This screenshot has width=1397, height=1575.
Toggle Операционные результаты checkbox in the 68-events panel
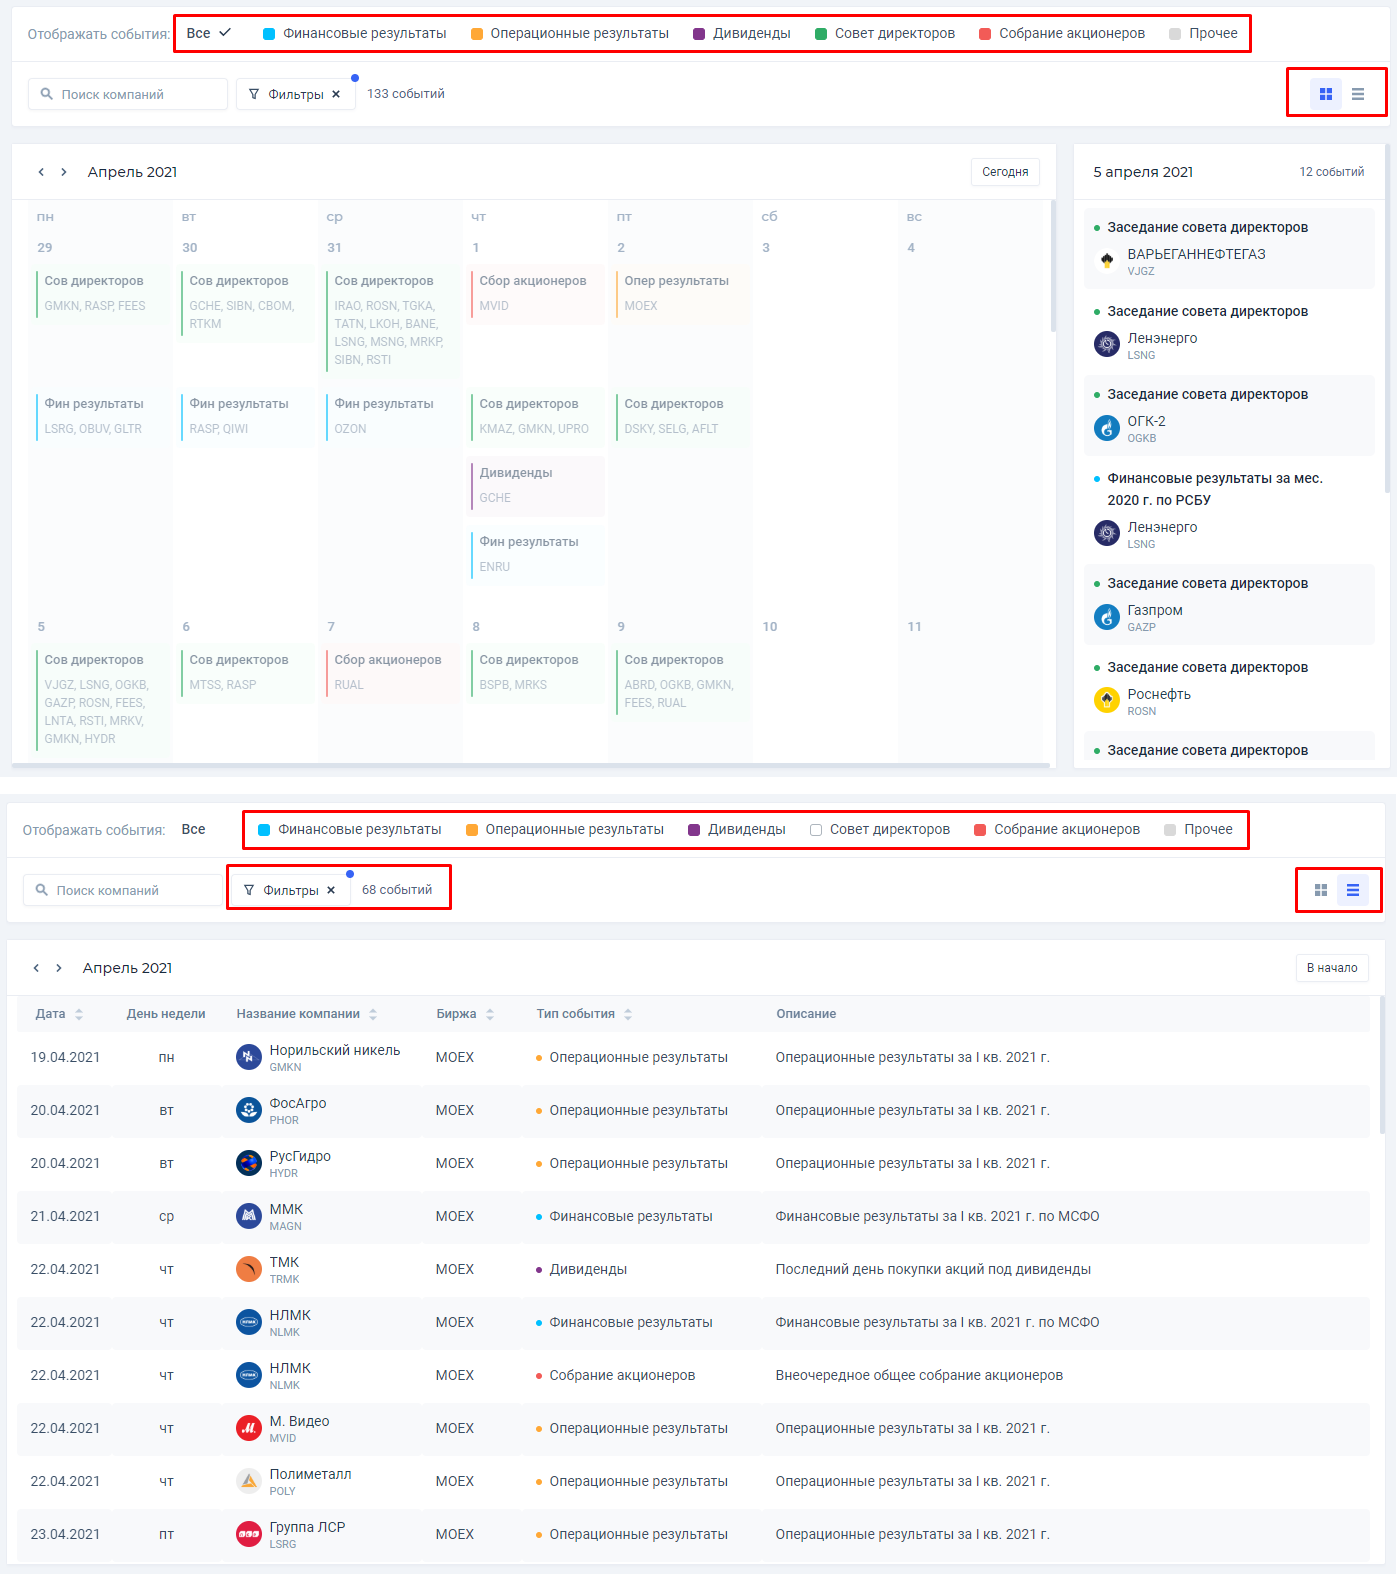472,830
